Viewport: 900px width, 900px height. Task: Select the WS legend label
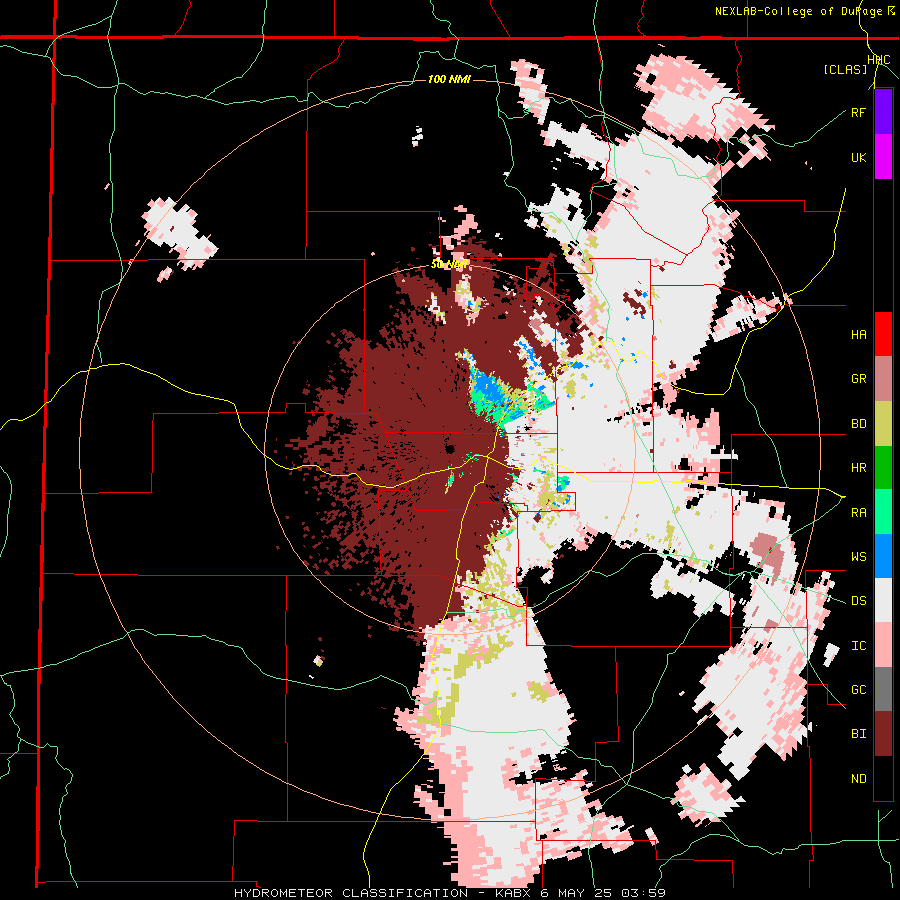pyautogui.click(x=858, y=557)
